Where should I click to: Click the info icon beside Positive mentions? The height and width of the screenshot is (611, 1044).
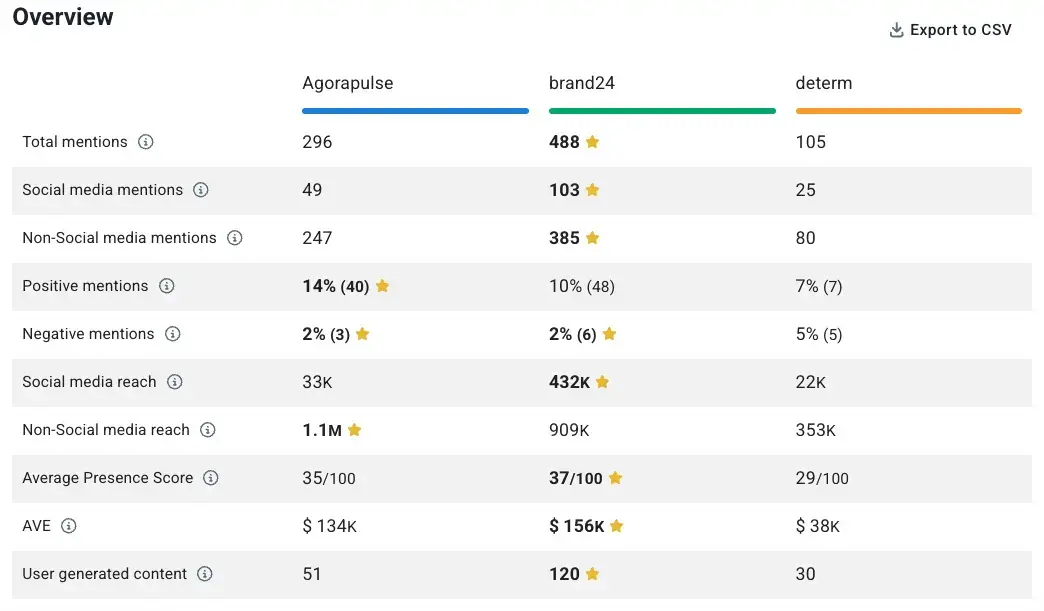point(169,286)
